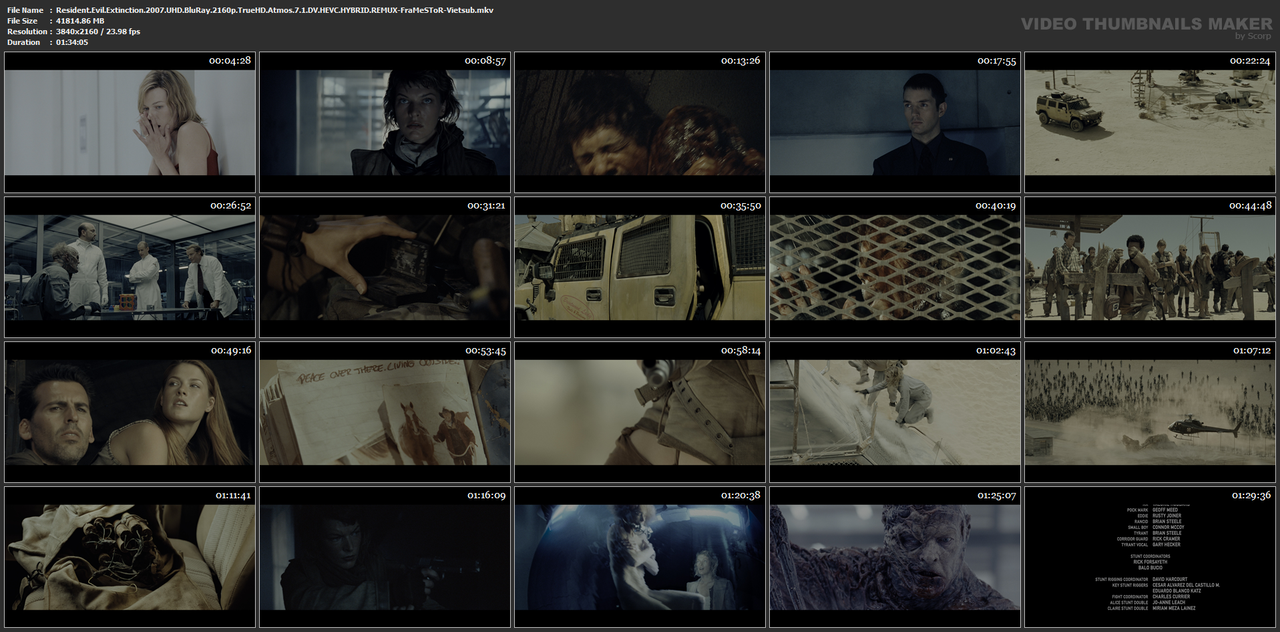This screenshot has height=632, width=1280.
Task: Click the notebook drawing thumbnail at 00:53:45
Action: pyautogui.click(x=385, y=412)
